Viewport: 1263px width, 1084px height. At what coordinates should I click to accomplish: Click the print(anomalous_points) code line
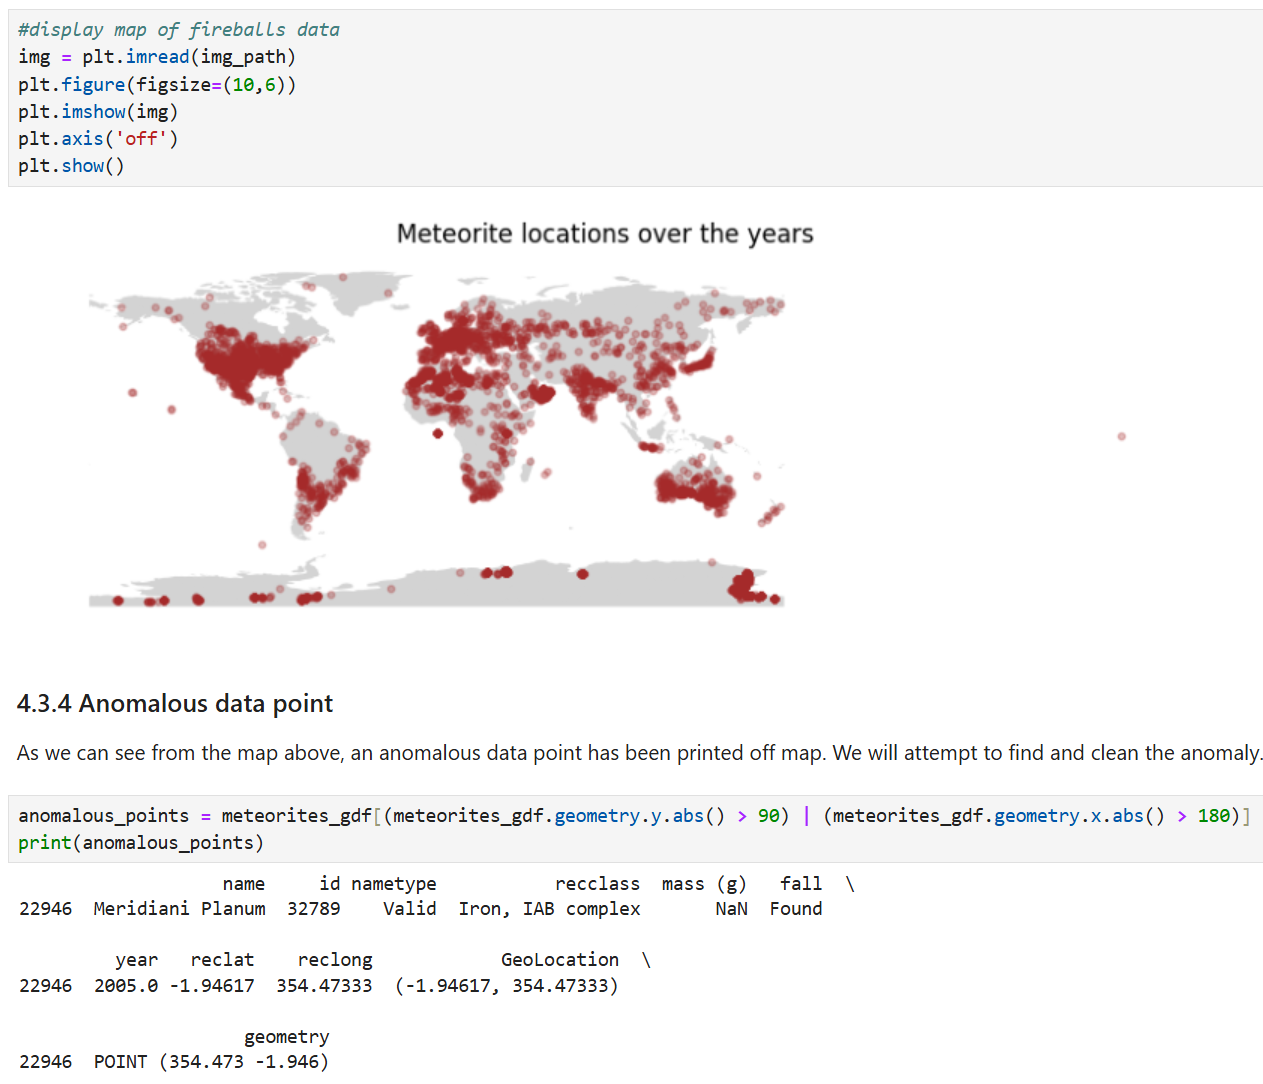[141, 843]
